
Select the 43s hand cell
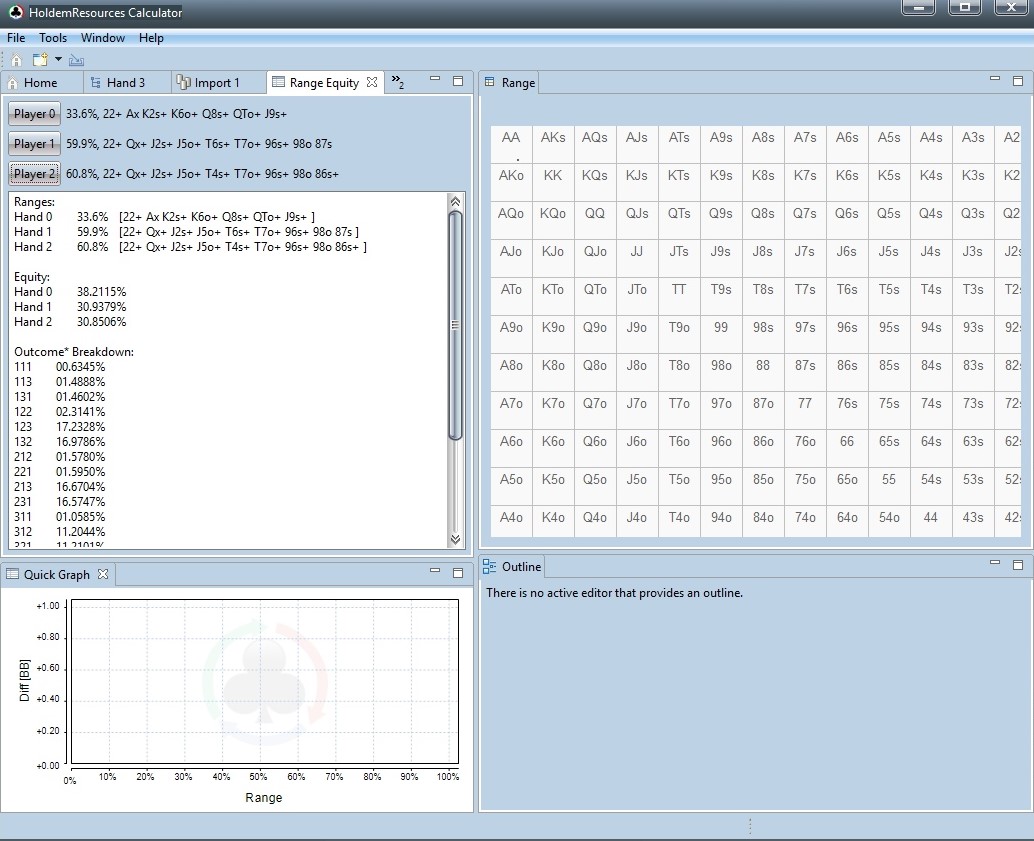coord(973,523)
